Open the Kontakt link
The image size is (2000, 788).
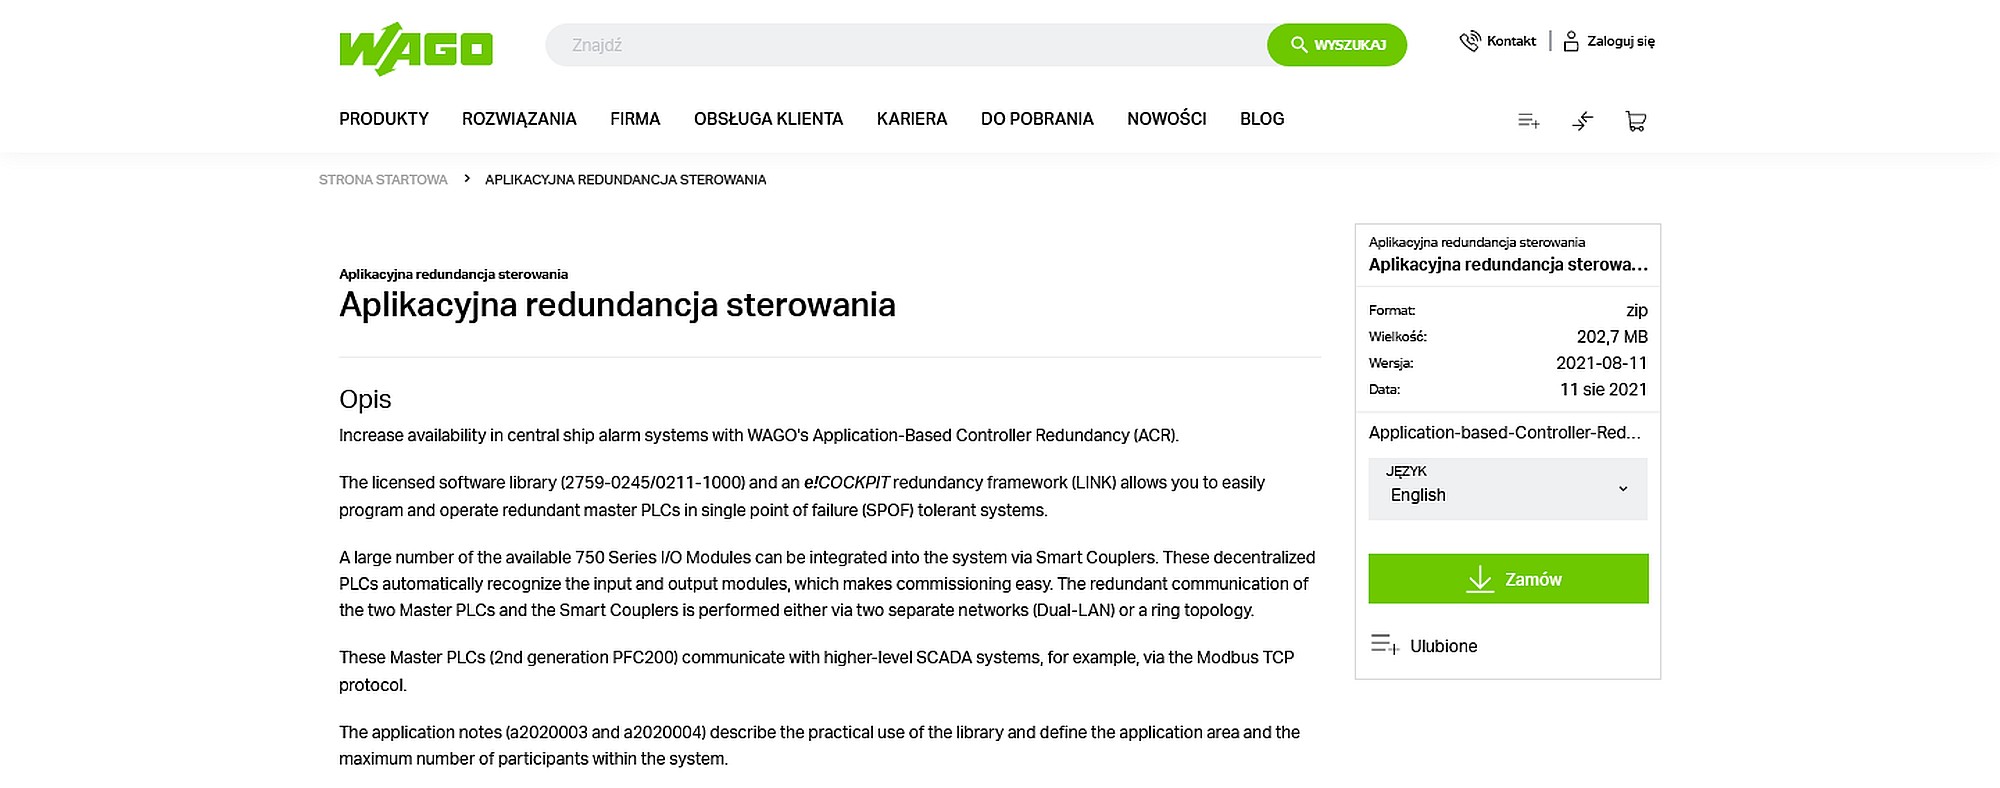click(x=1511, y=41)
